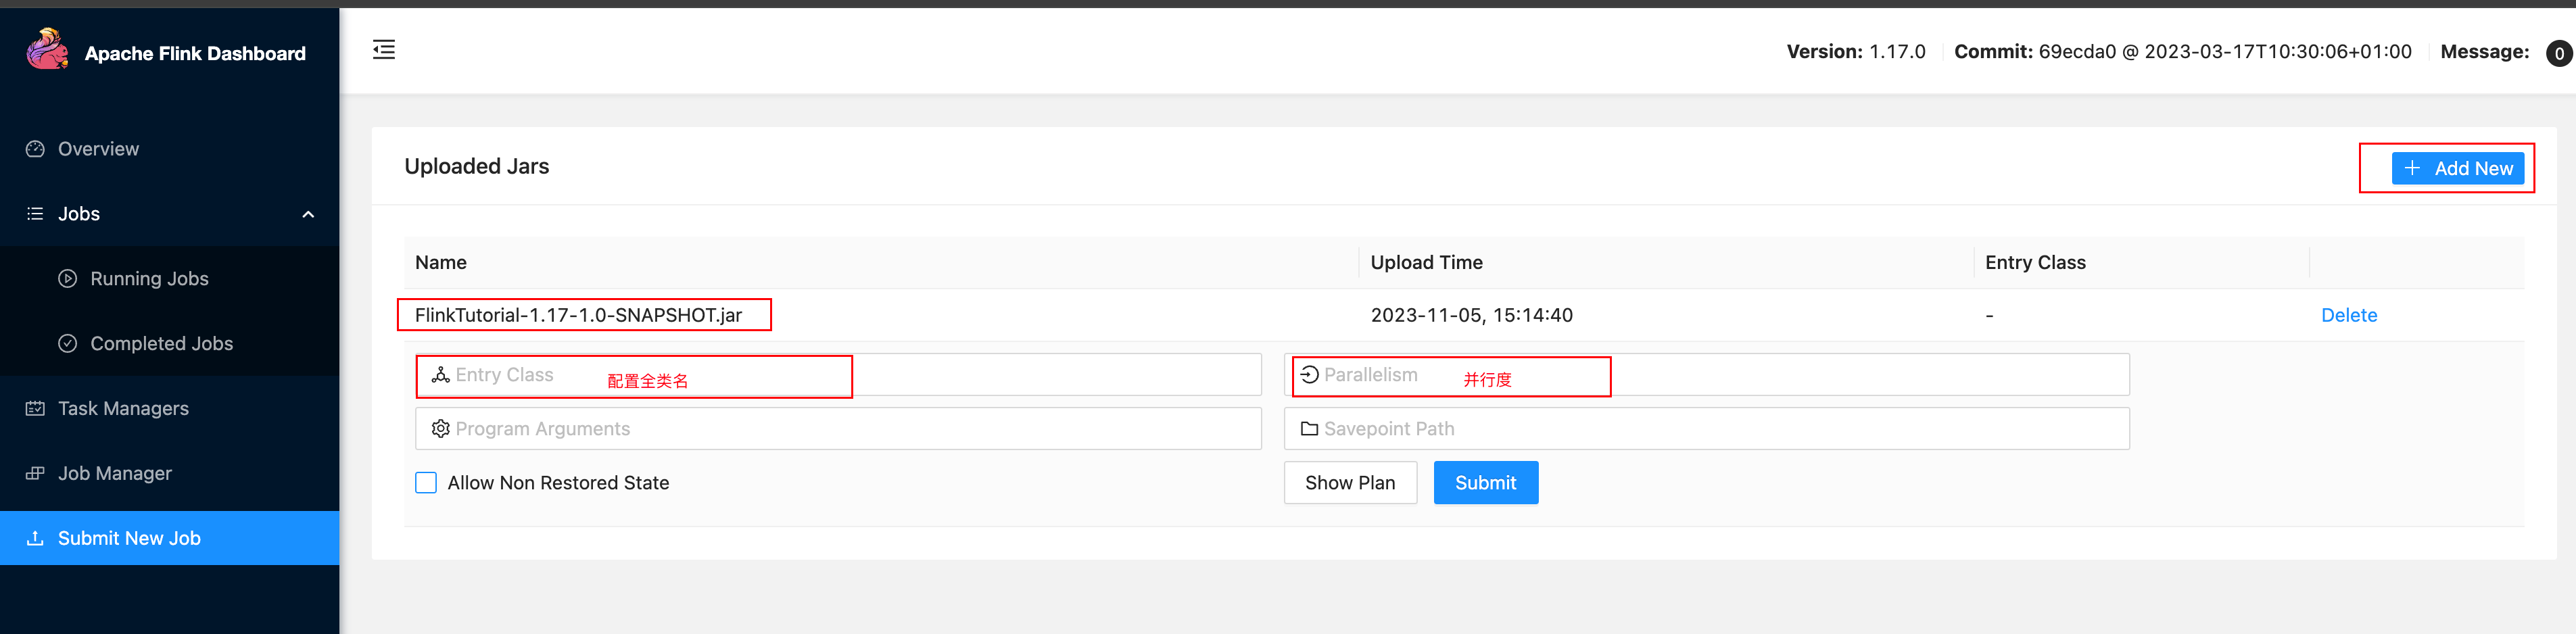
Task: Enable Allow Non Restored State checkbox
Action: [x=426, y=483]
